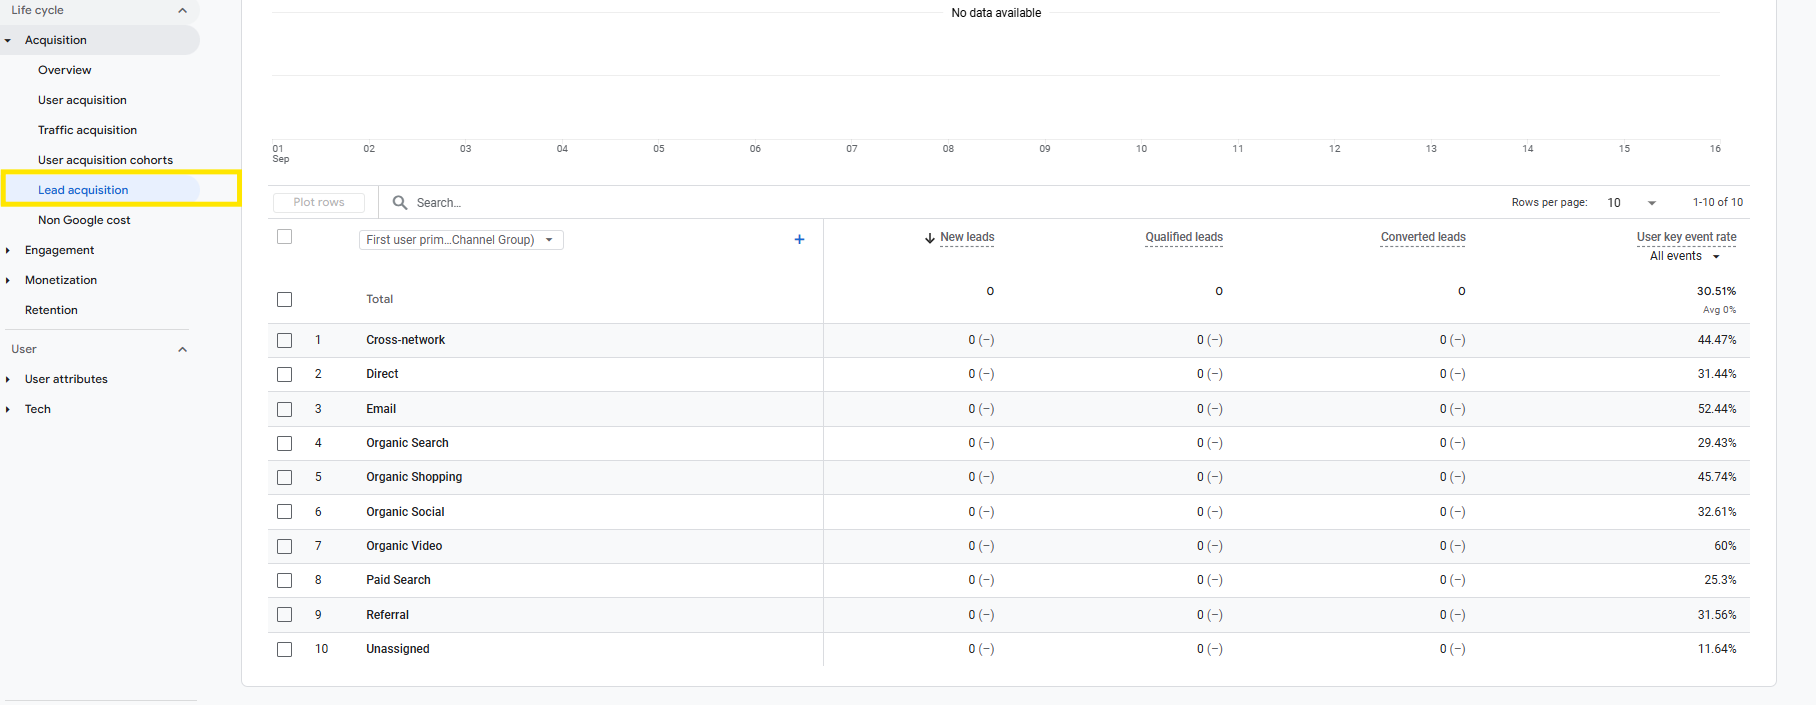The image size is (1816, 705).
Task: Expand the User attributes tree arrow
Action: click(8, 379)
